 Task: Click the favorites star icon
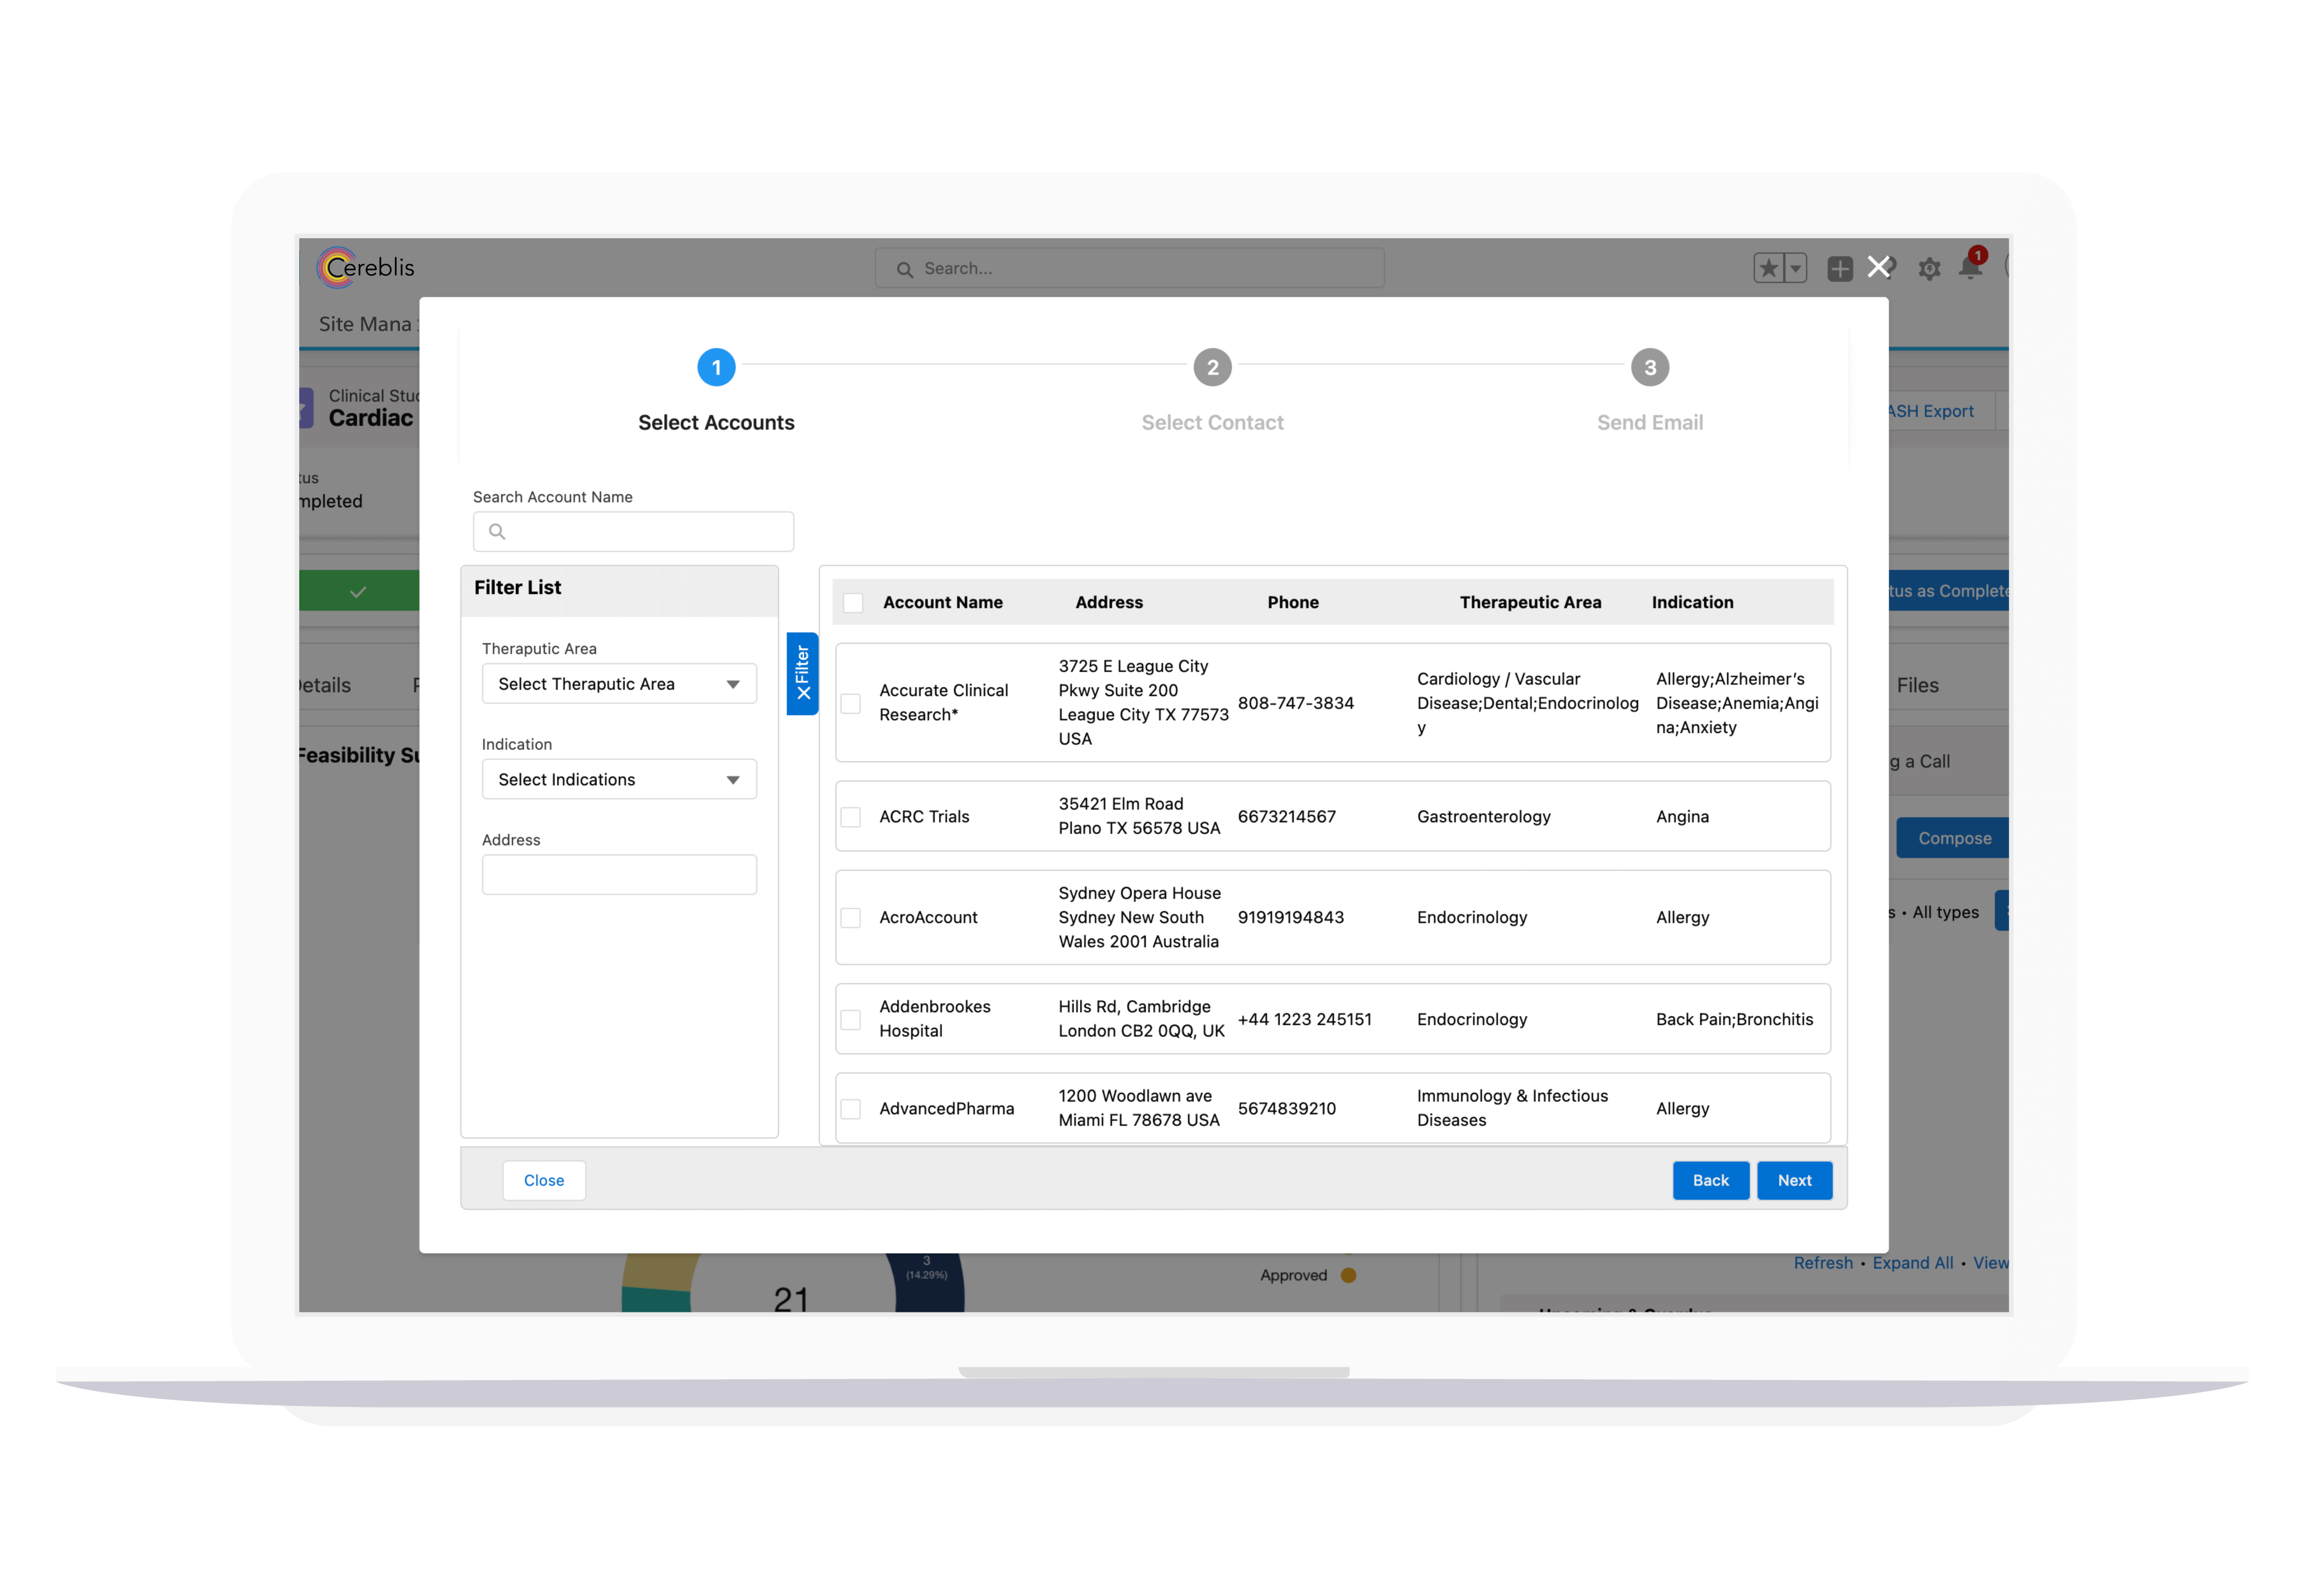1768,268
